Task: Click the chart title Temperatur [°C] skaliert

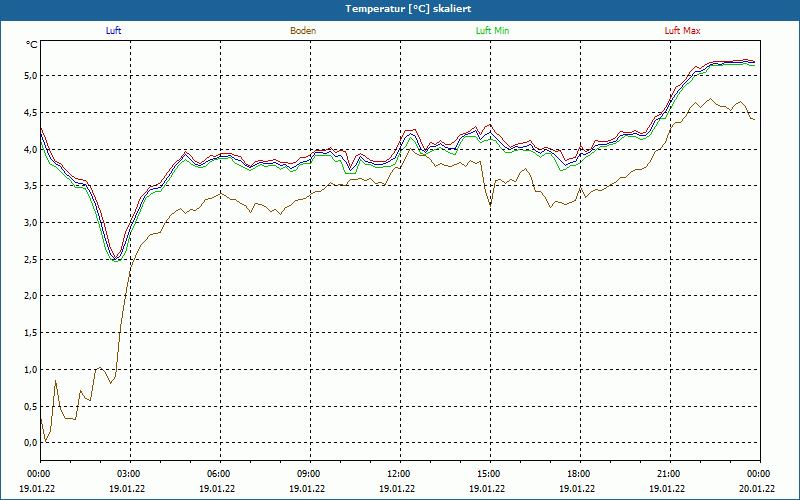Action: point(408,9)
